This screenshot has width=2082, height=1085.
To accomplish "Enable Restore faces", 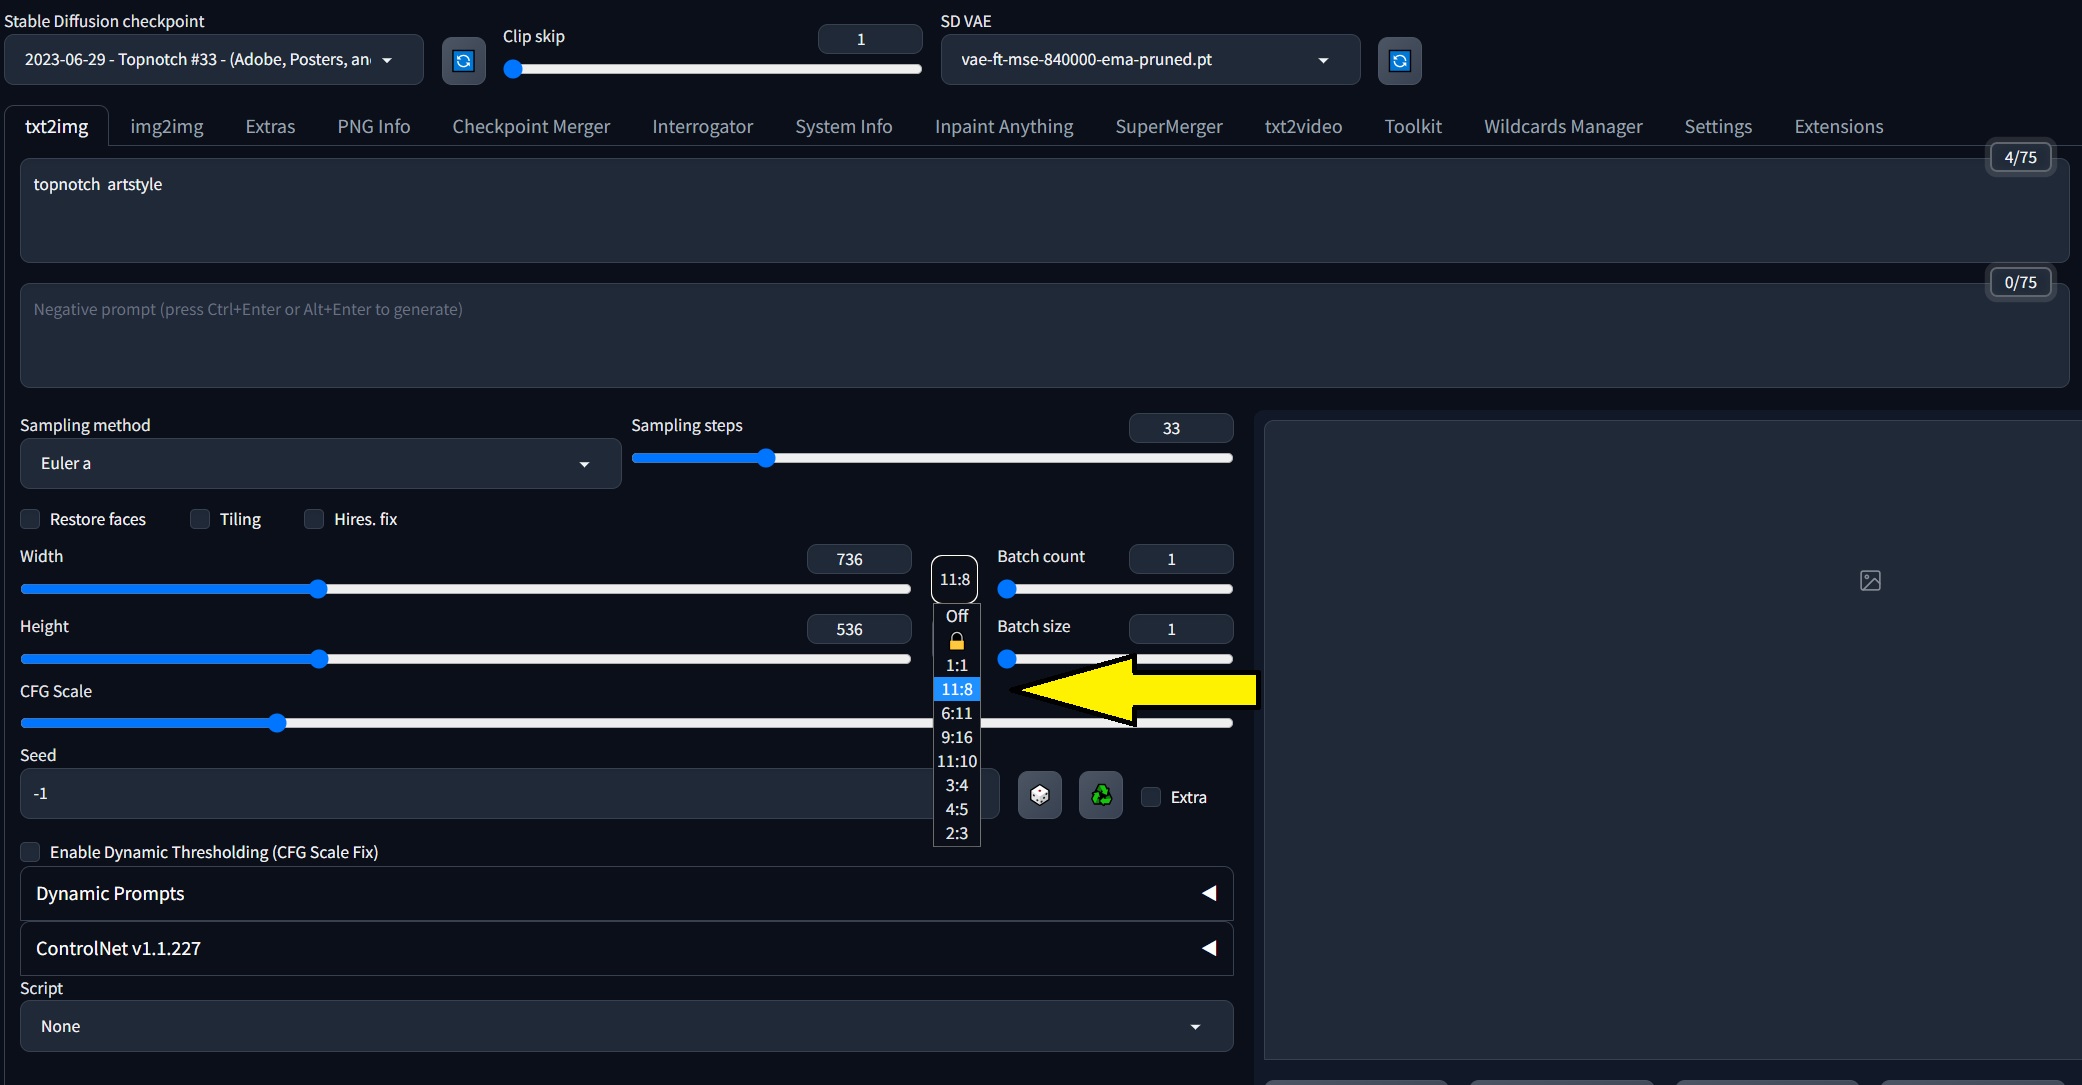I will 30,519.
